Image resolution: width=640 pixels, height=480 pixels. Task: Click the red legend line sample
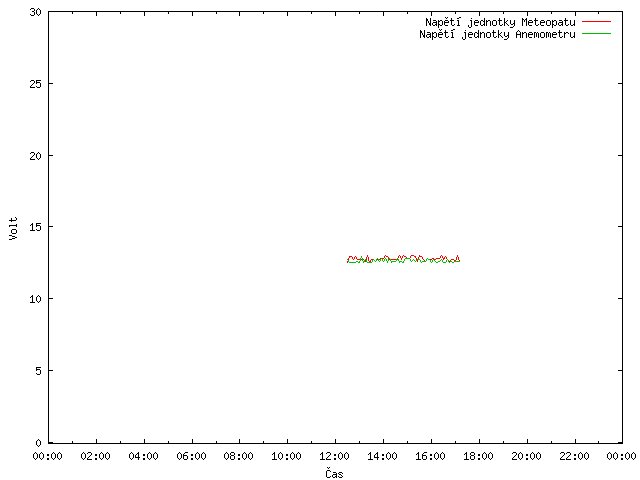596,21
